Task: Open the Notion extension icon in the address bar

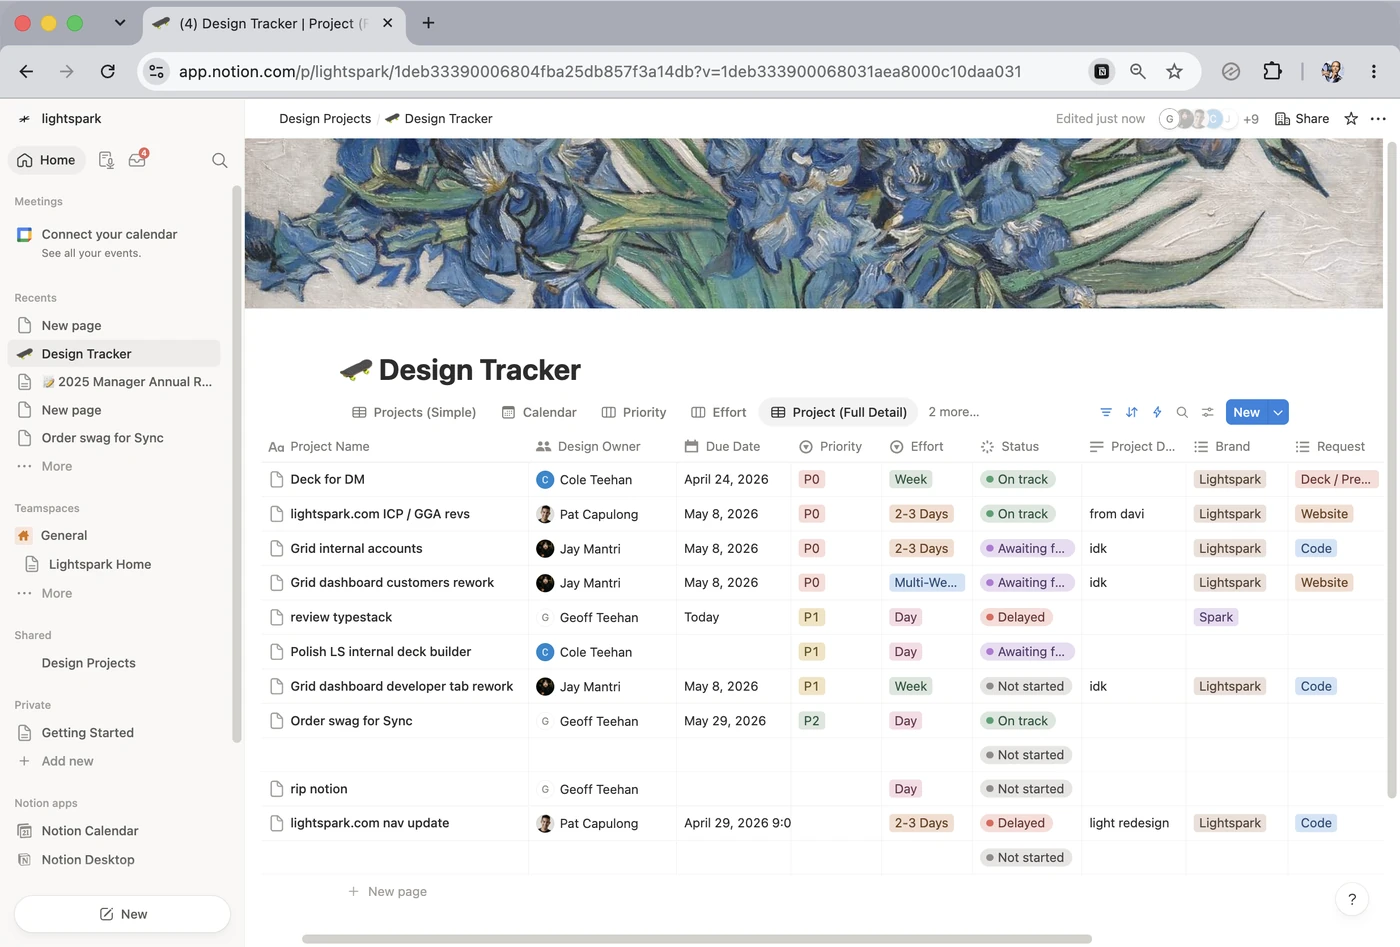Action: click(1101, 71)
